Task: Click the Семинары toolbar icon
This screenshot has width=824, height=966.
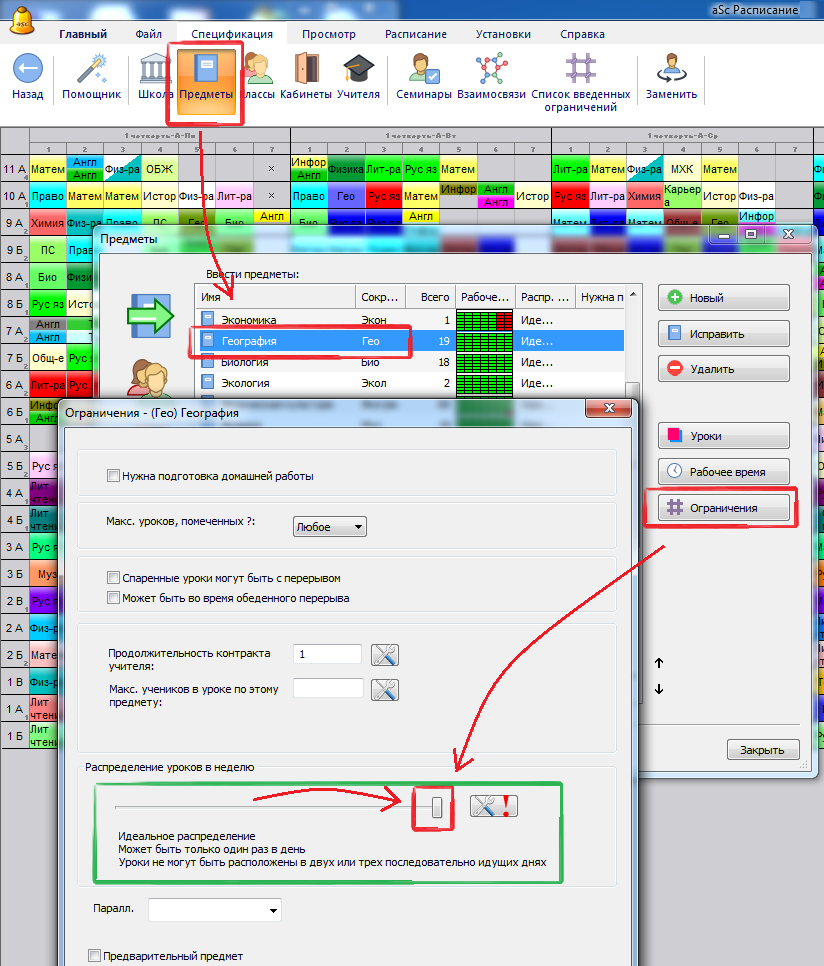Action: coord(424,70)
